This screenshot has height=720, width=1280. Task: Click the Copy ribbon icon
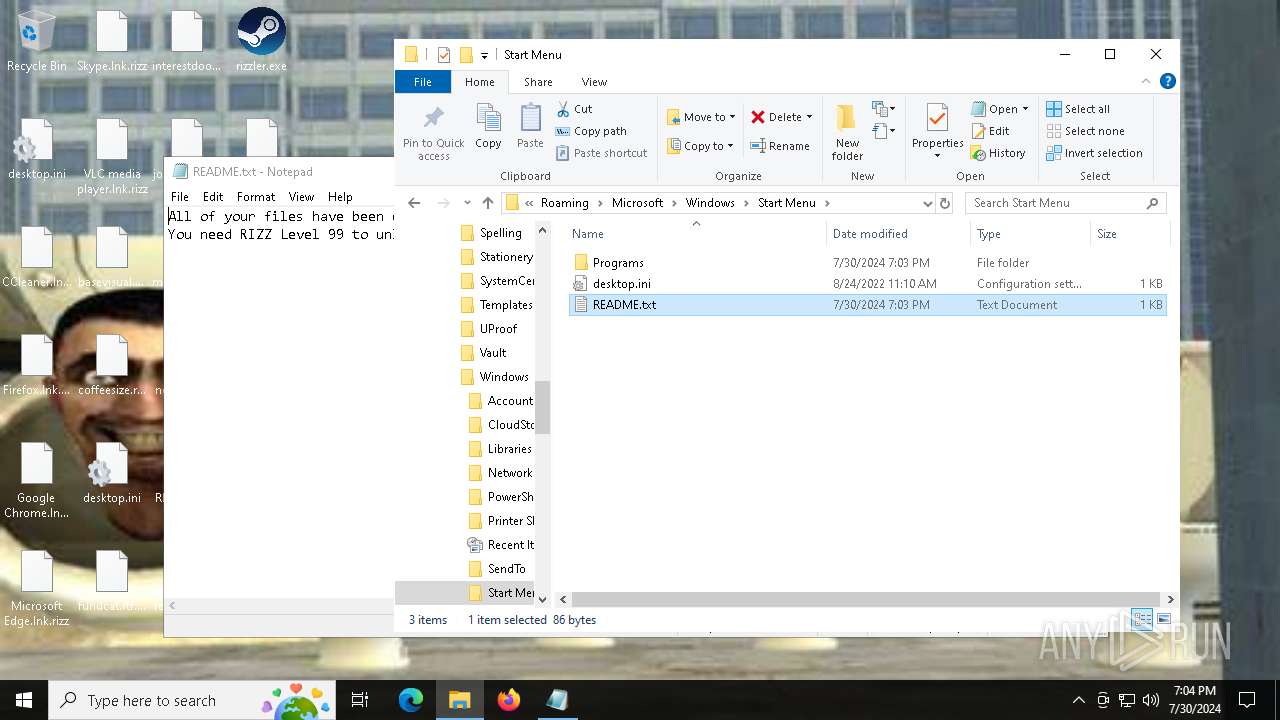488,127
